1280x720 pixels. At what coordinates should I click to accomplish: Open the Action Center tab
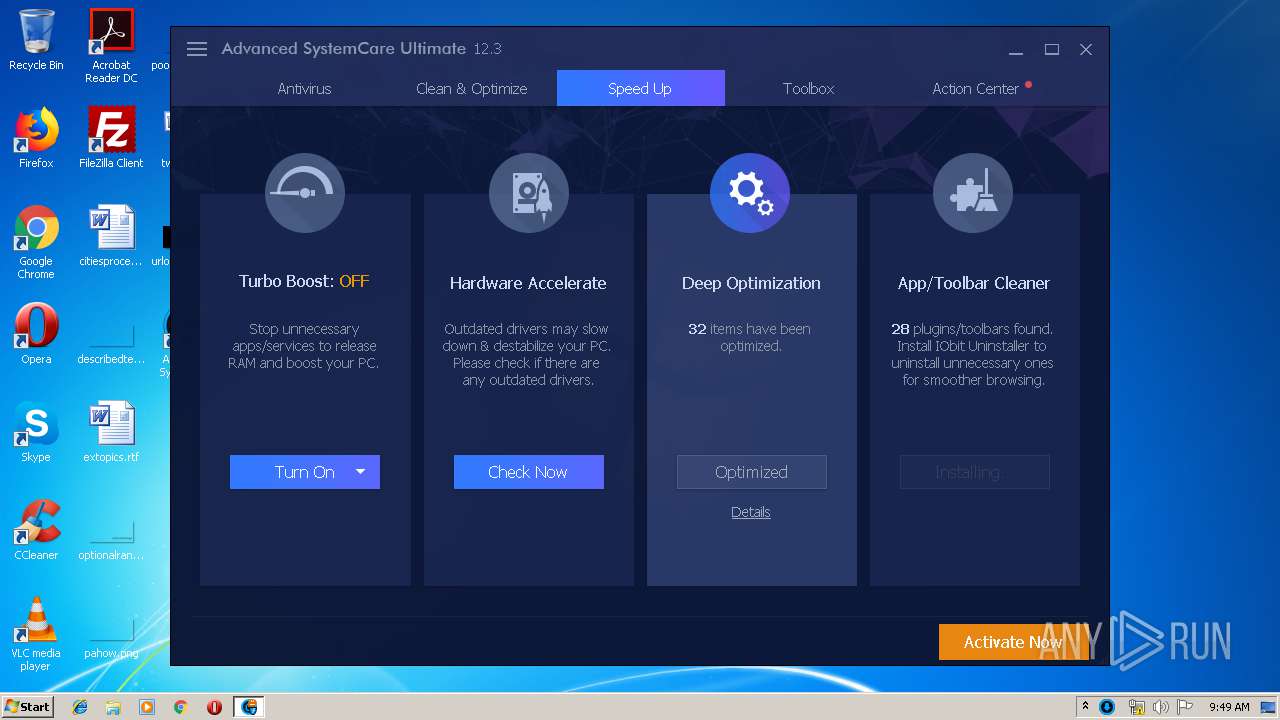(x=976, y=88)
